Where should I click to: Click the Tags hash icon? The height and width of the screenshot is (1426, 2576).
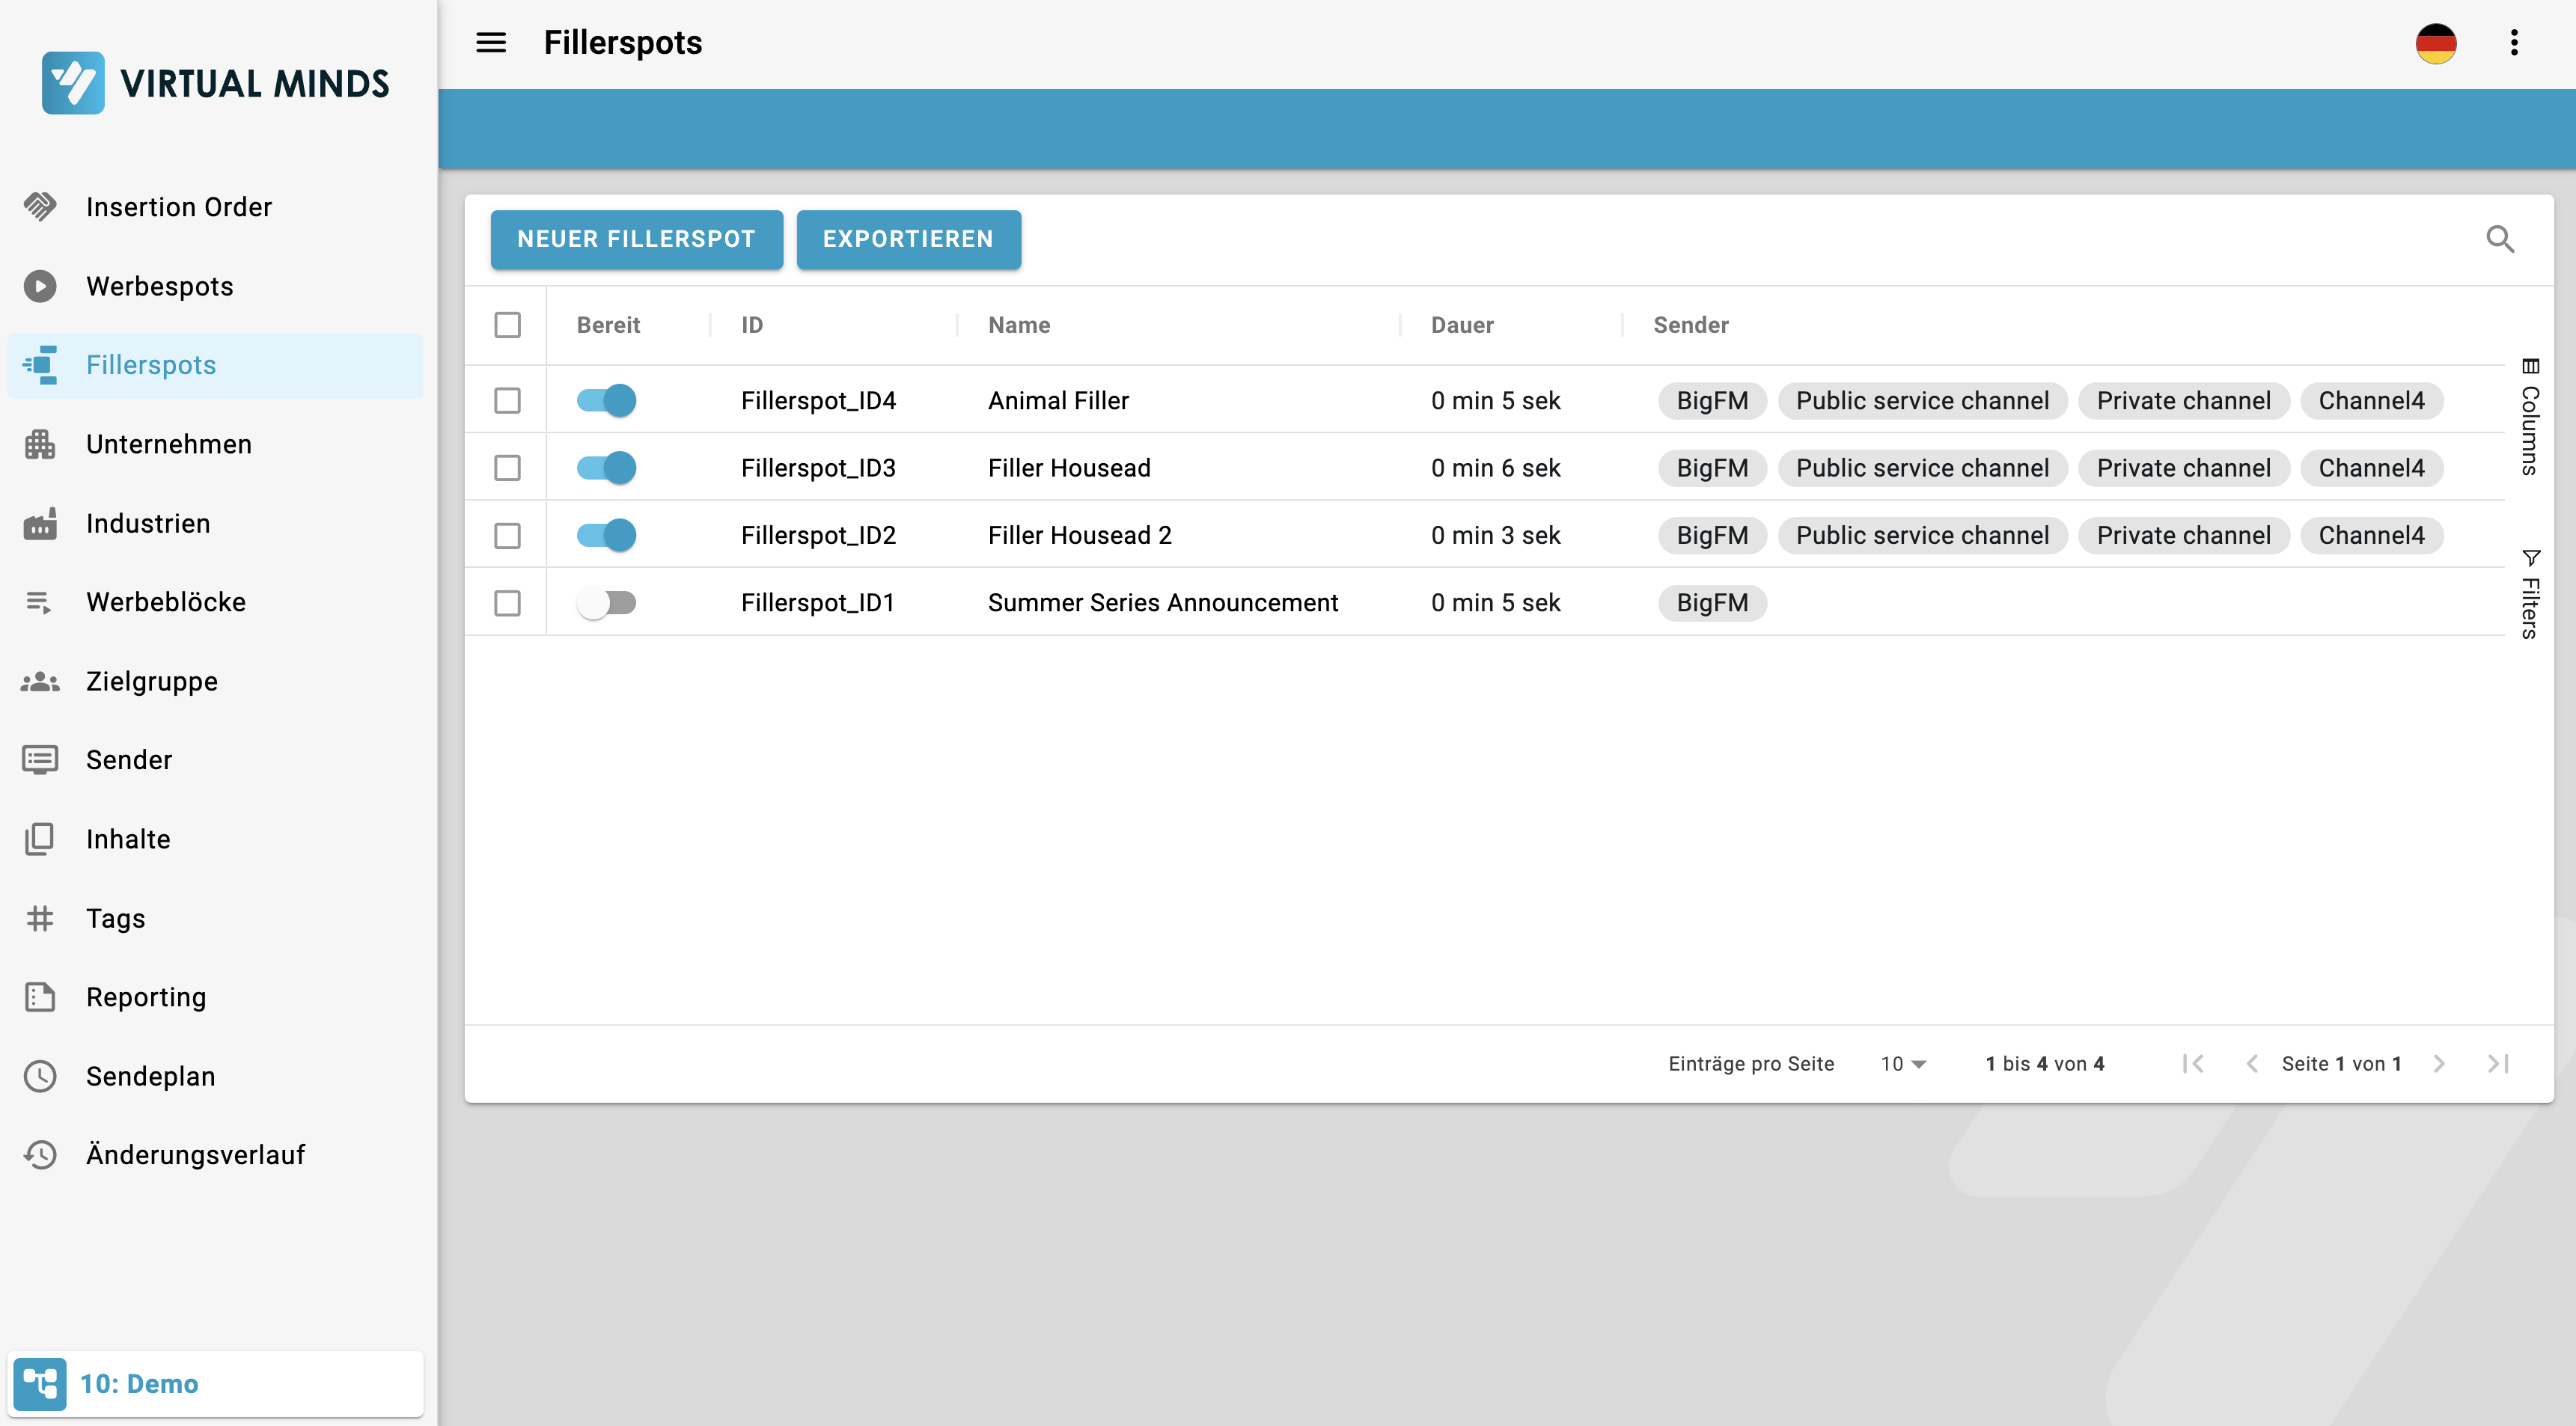coord(40,918)
